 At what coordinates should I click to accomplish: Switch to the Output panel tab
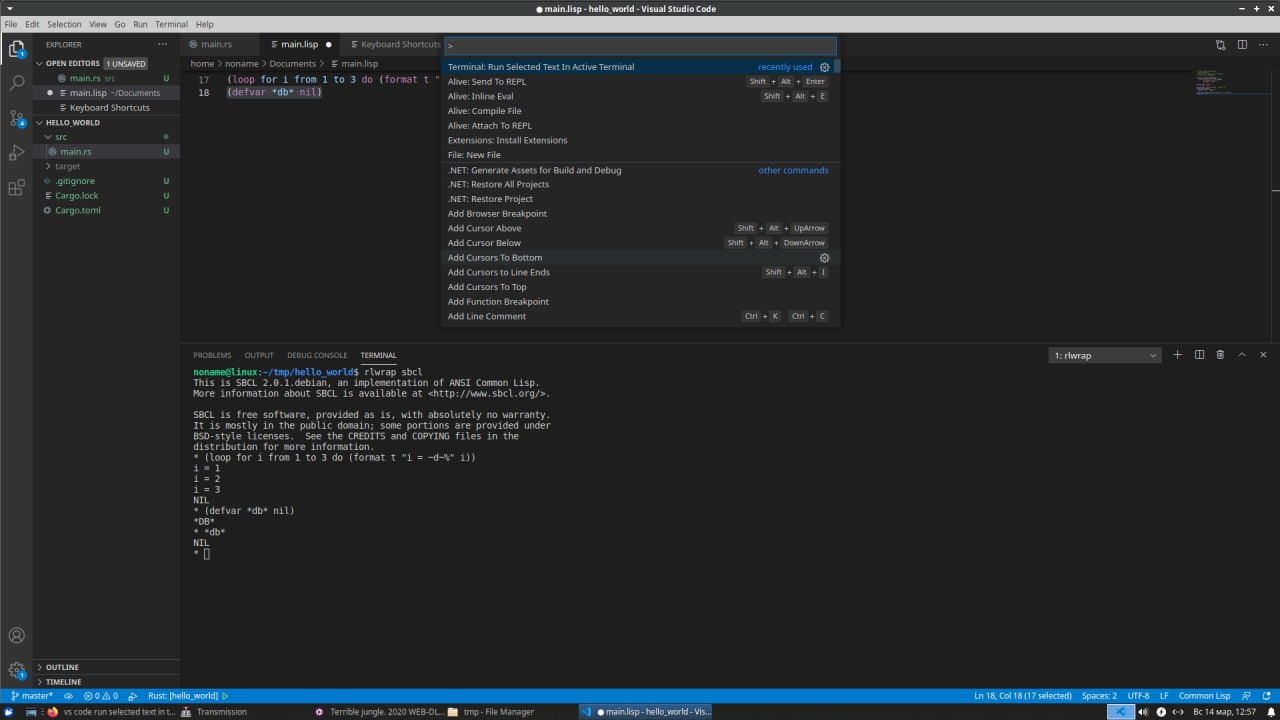coord(259,355)
